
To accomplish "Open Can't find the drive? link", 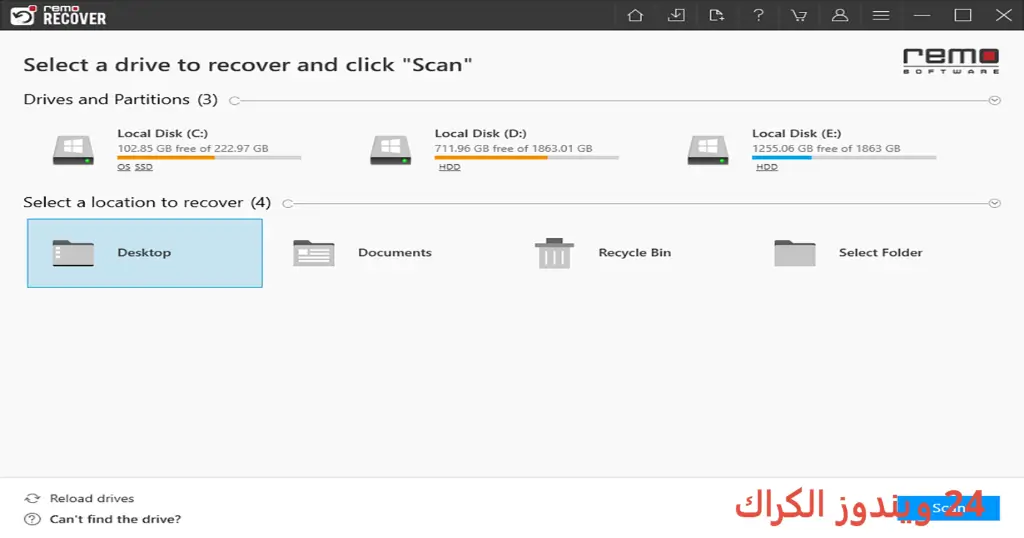I will 116,519.
